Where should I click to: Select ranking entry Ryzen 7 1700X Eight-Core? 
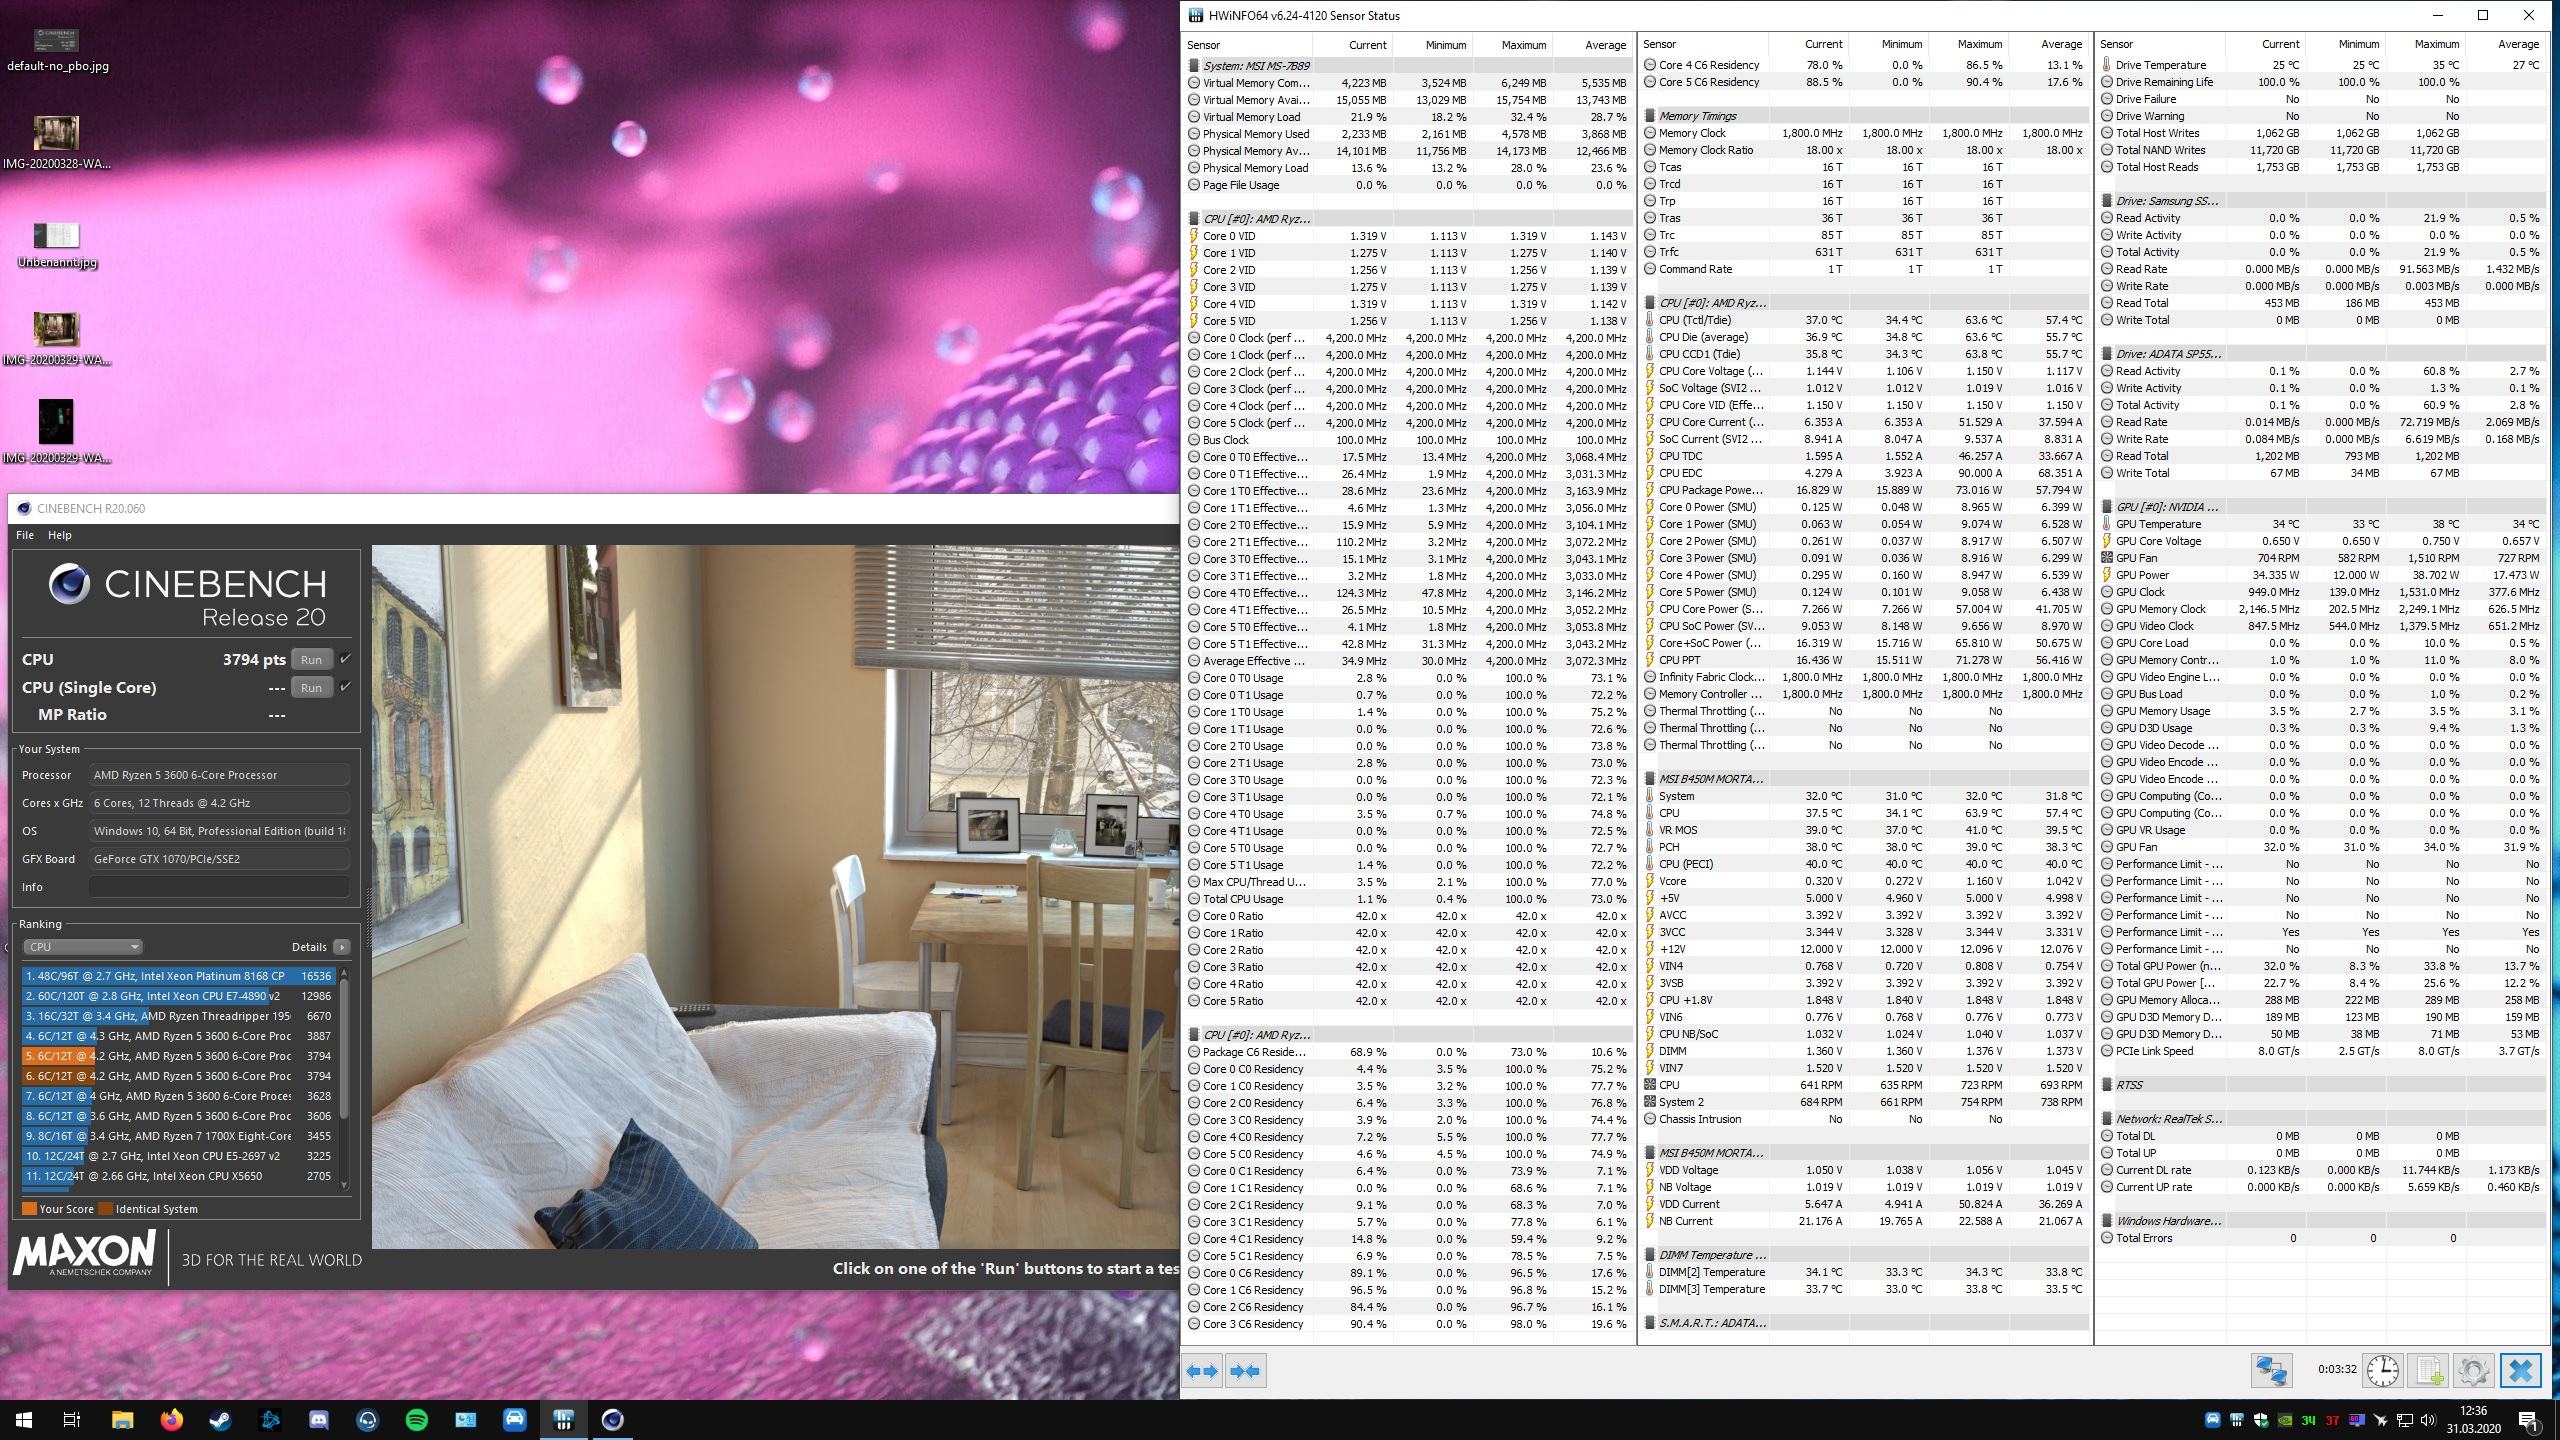[x=179, y=1136]
